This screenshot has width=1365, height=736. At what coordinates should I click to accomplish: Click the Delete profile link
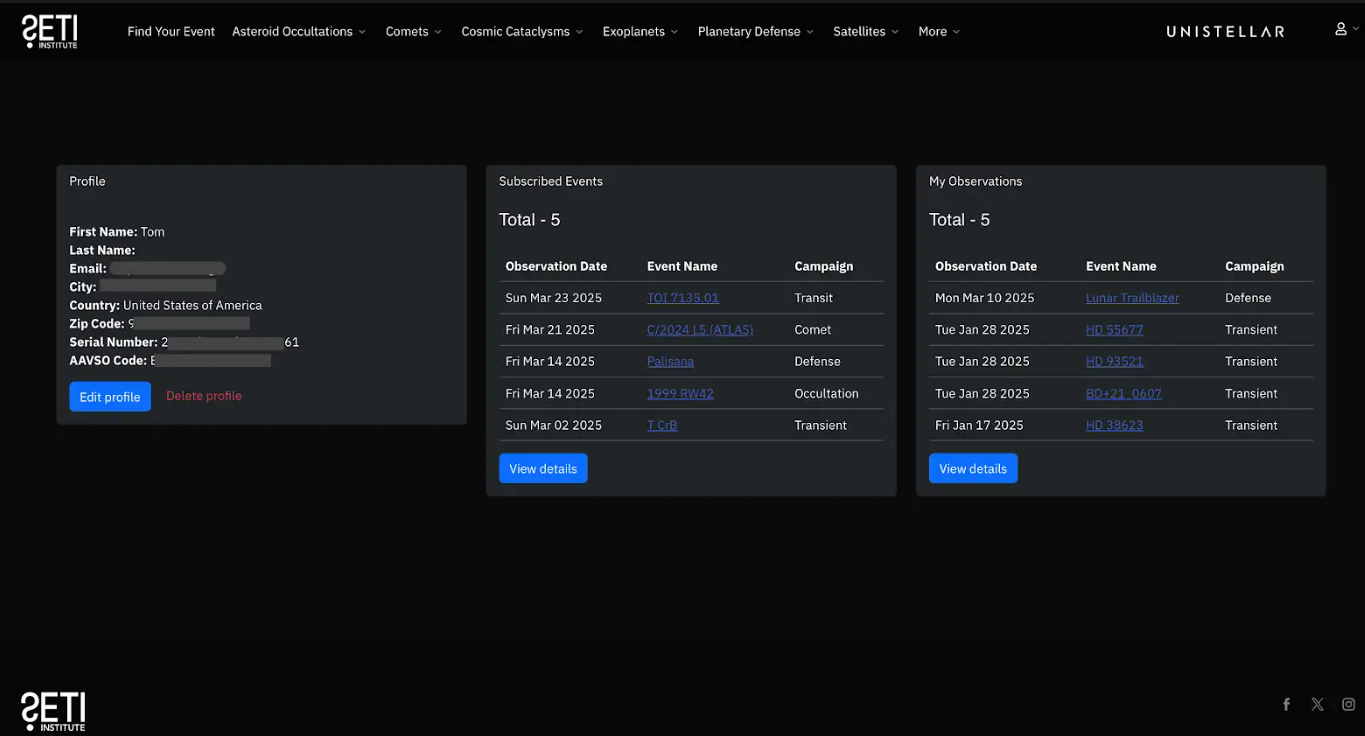click(204, 396)
